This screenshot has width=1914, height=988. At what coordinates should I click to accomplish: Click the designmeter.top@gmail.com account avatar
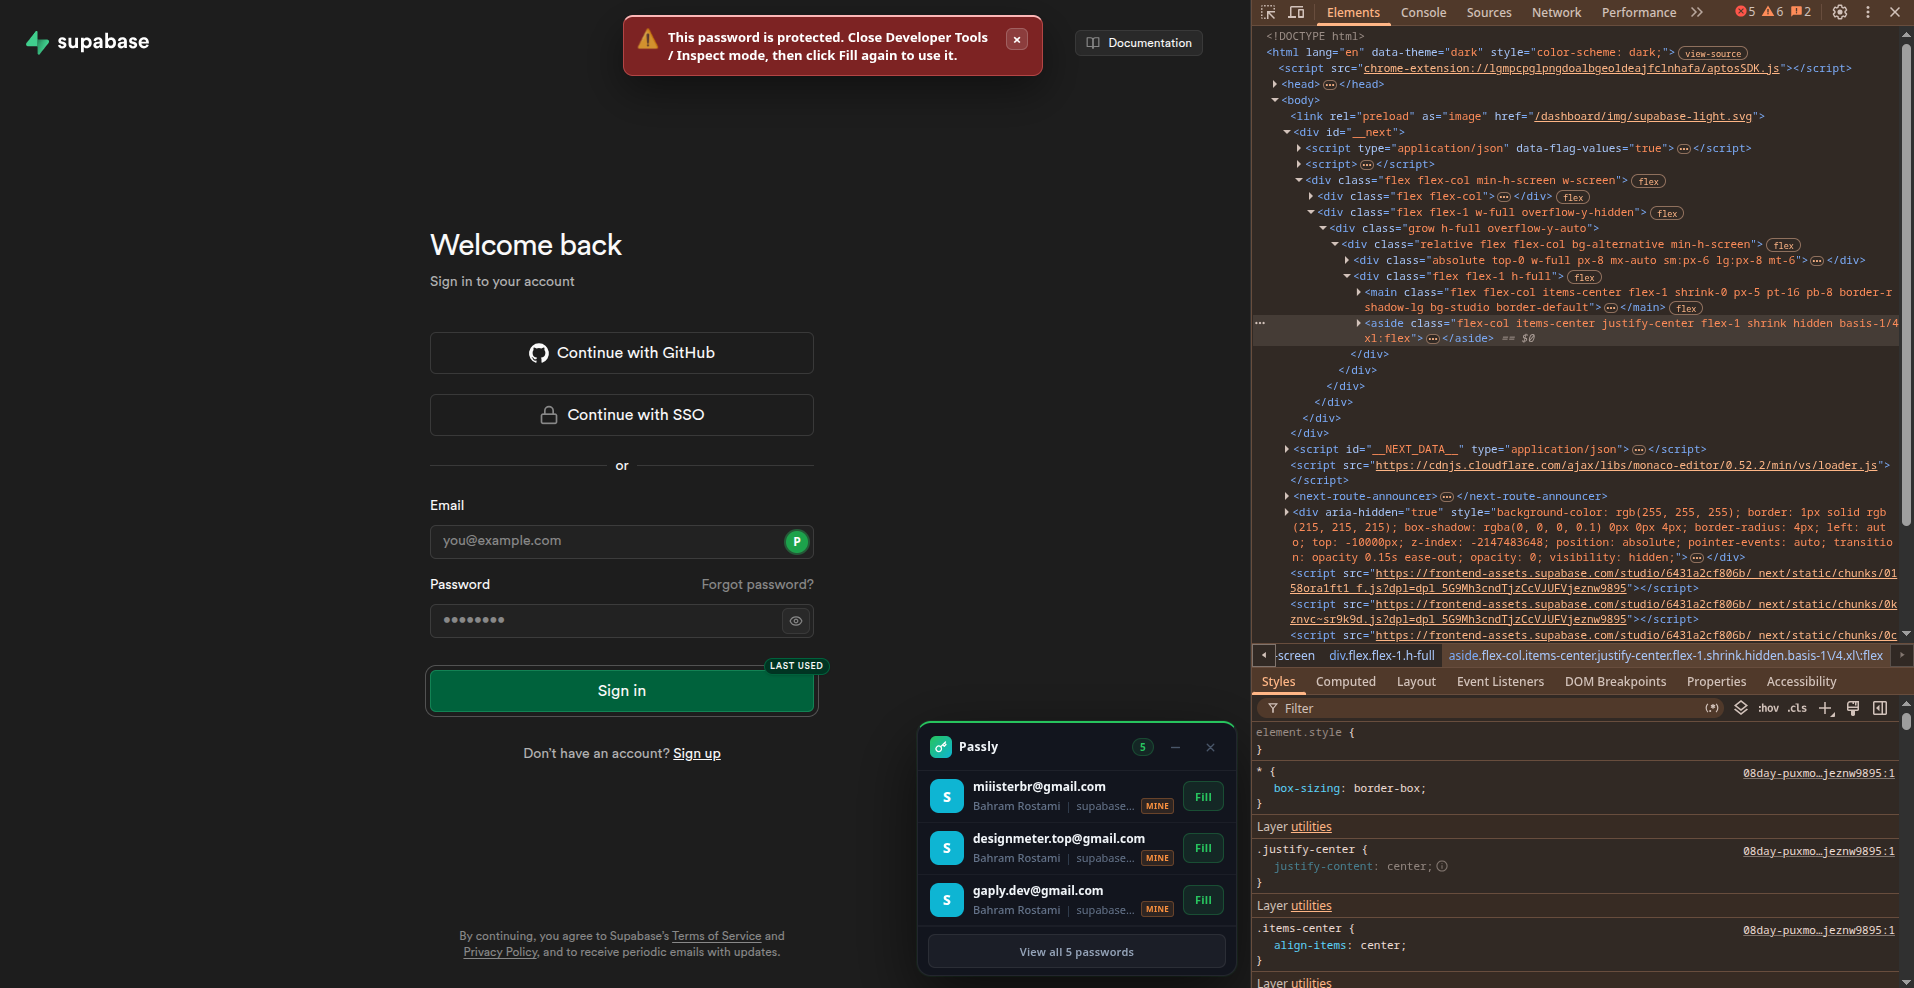click(x=947, y=848)
